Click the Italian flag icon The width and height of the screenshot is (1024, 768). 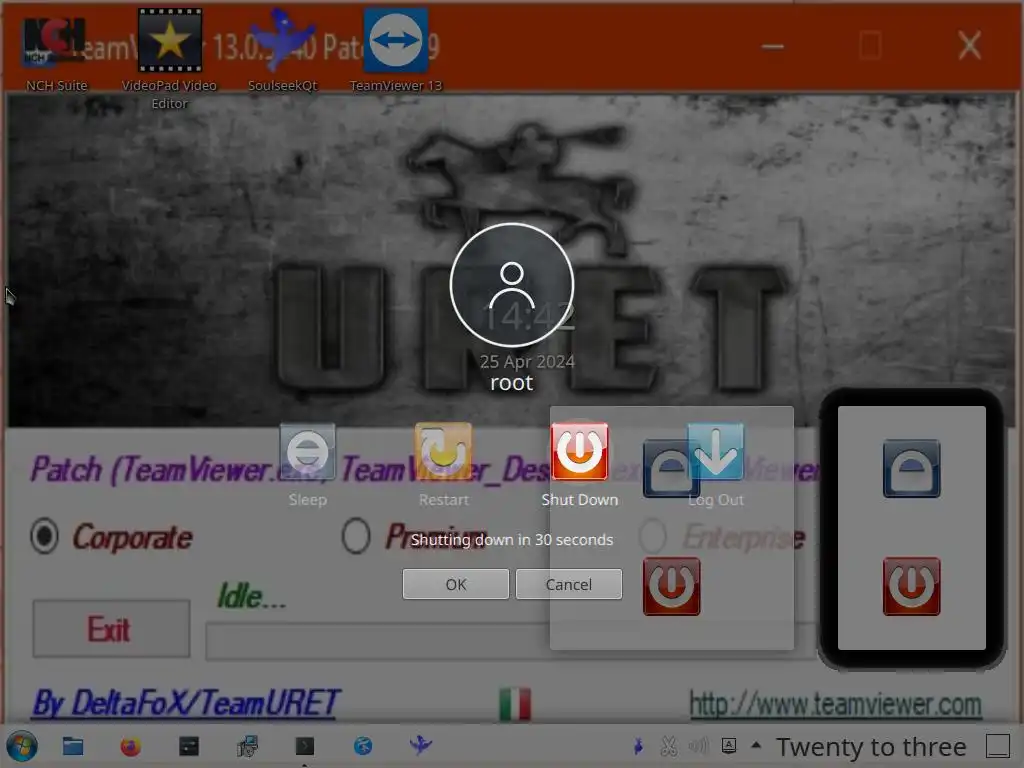515,704
